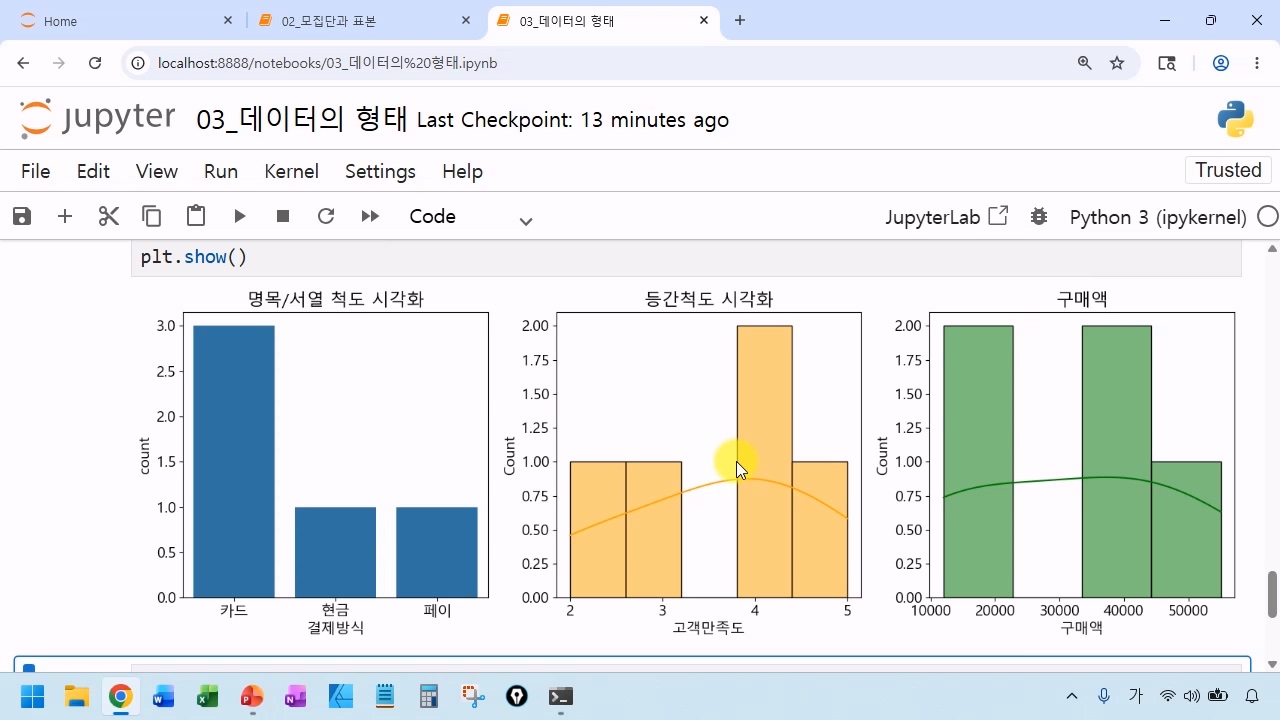Click the plt.show() code cell
This screenshot has width=1280, height=720.
pyautogui.click(x=686, y=258)
